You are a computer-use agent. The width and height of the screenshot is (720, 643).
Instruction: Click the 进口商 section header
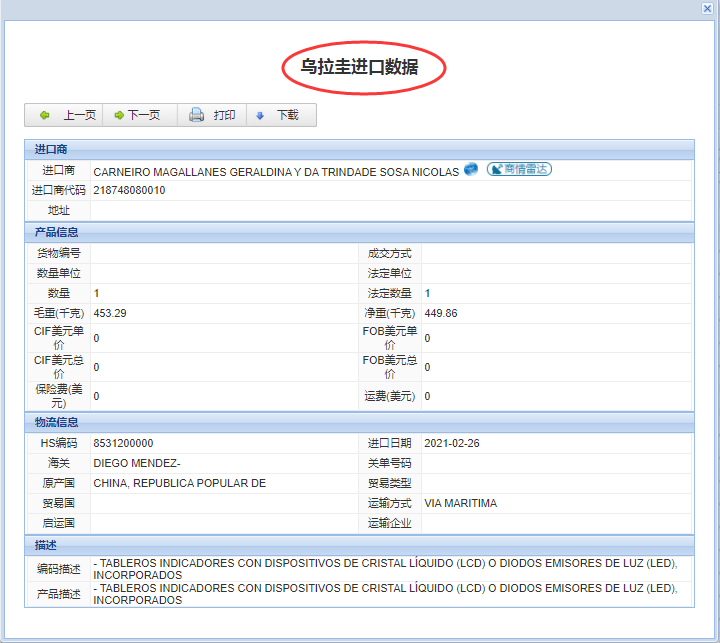51,150
